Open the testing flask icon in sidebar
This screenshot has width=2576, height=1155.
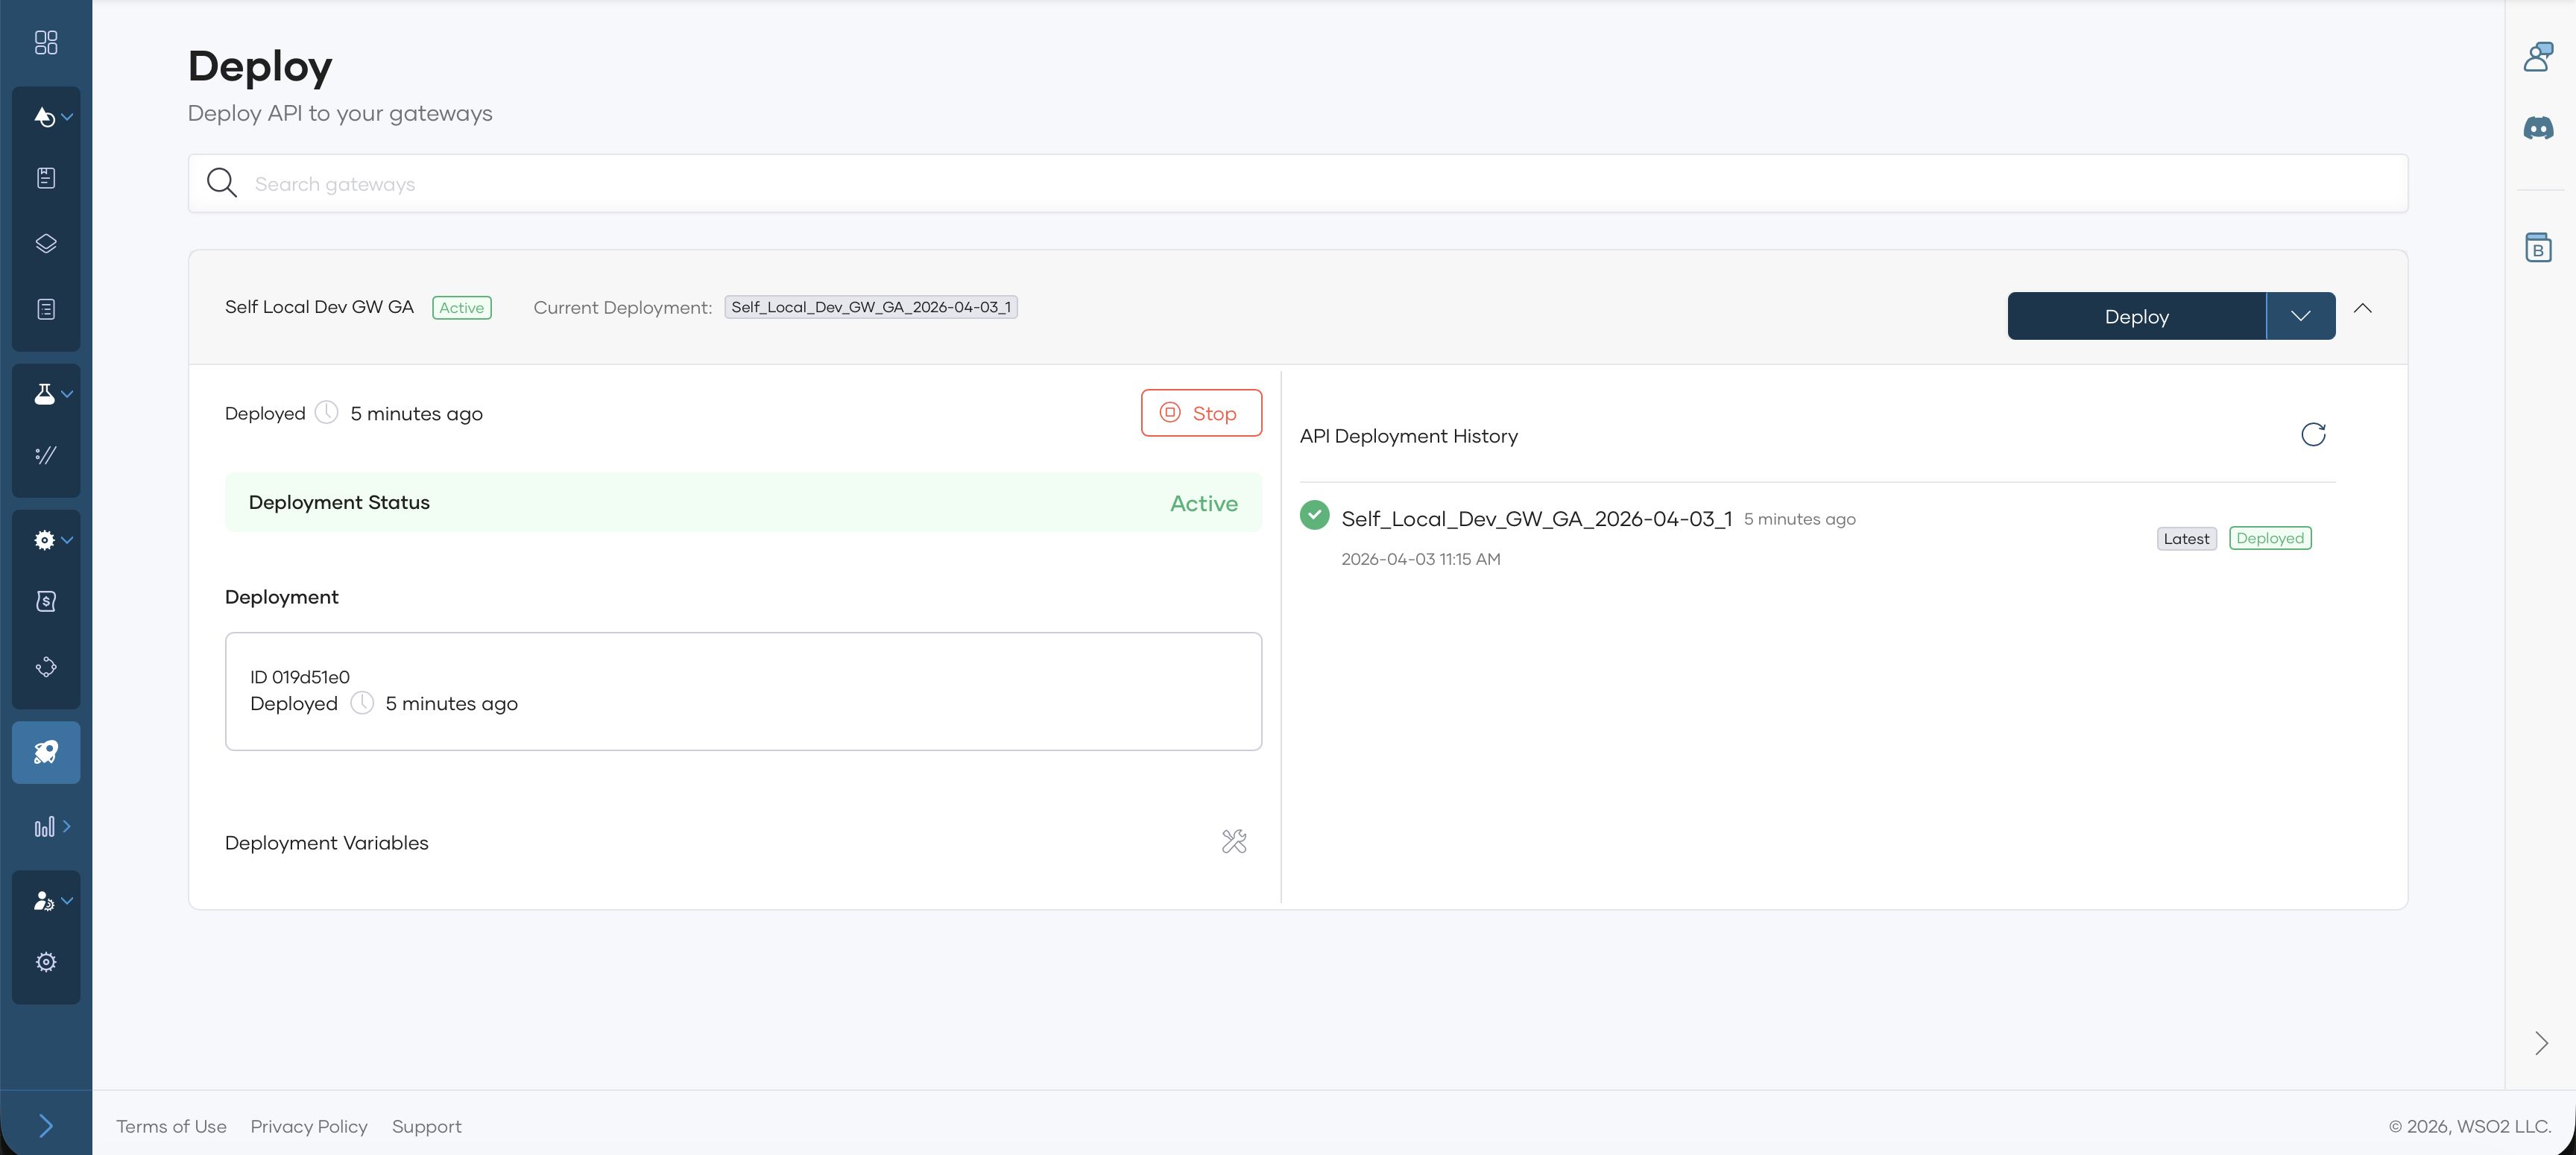[44, 393]
